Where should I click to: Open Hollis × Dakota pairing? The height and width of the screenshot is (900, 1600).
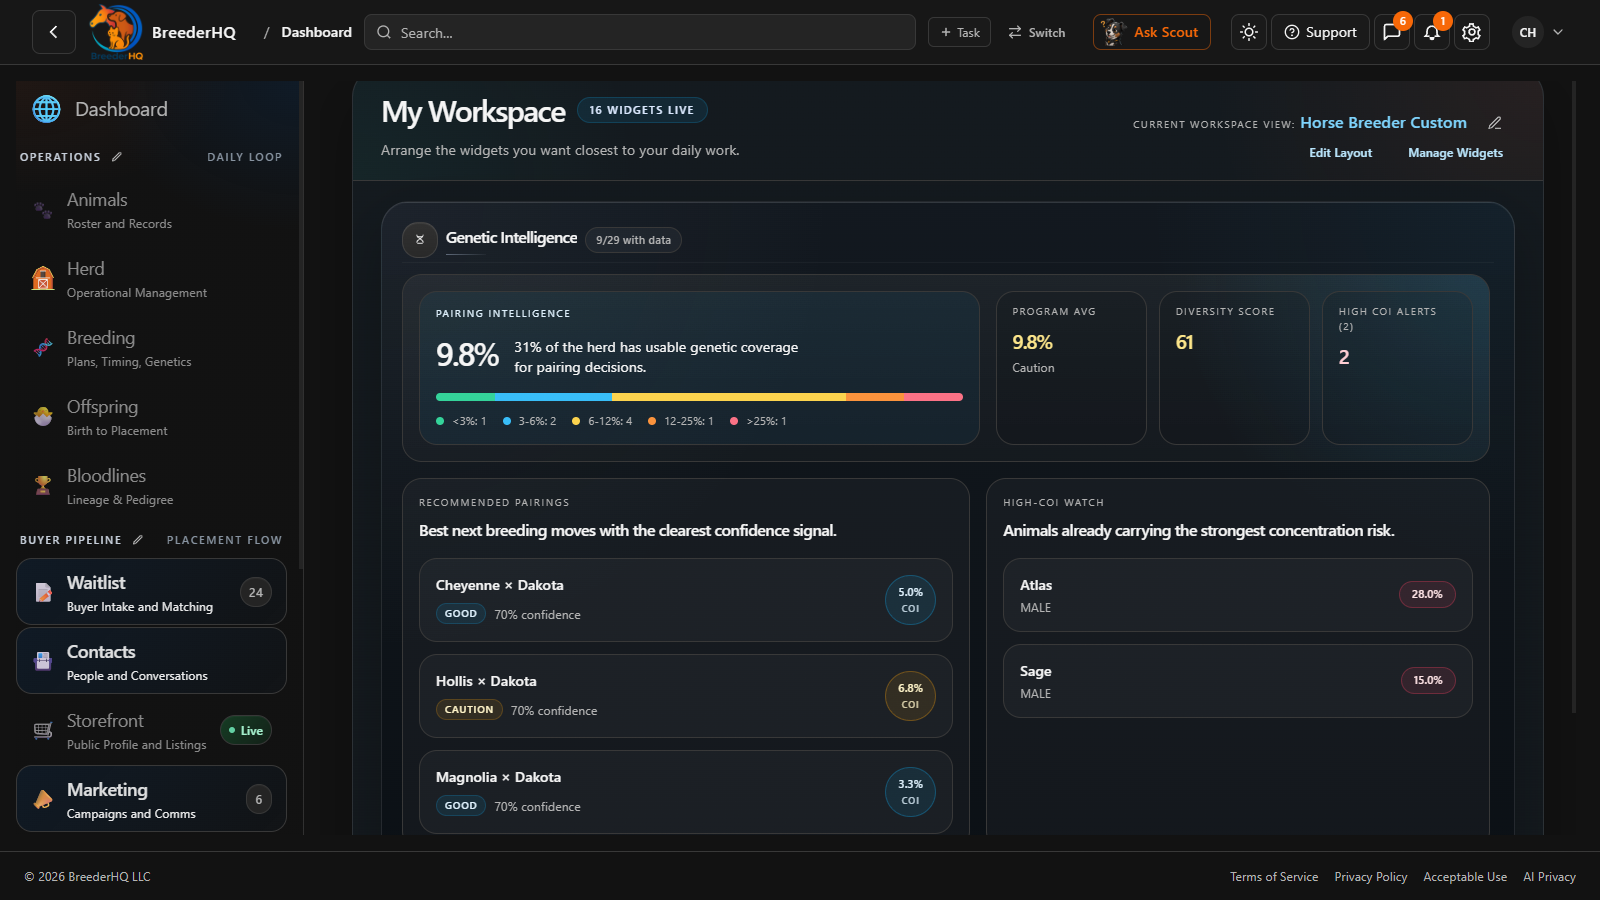coord(686,696)
